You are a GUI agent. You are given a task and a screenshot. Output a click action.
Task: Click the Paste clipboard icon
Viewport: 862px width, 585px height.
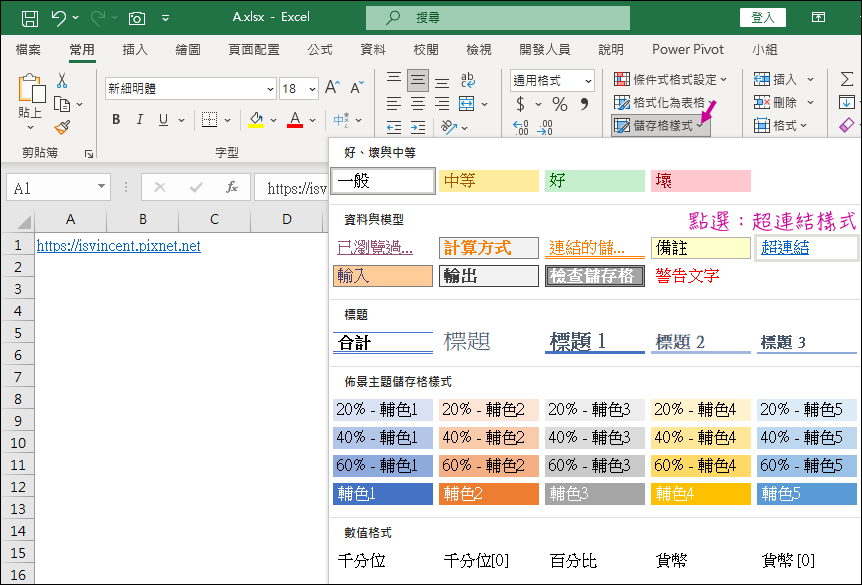[x=31, y=89]
